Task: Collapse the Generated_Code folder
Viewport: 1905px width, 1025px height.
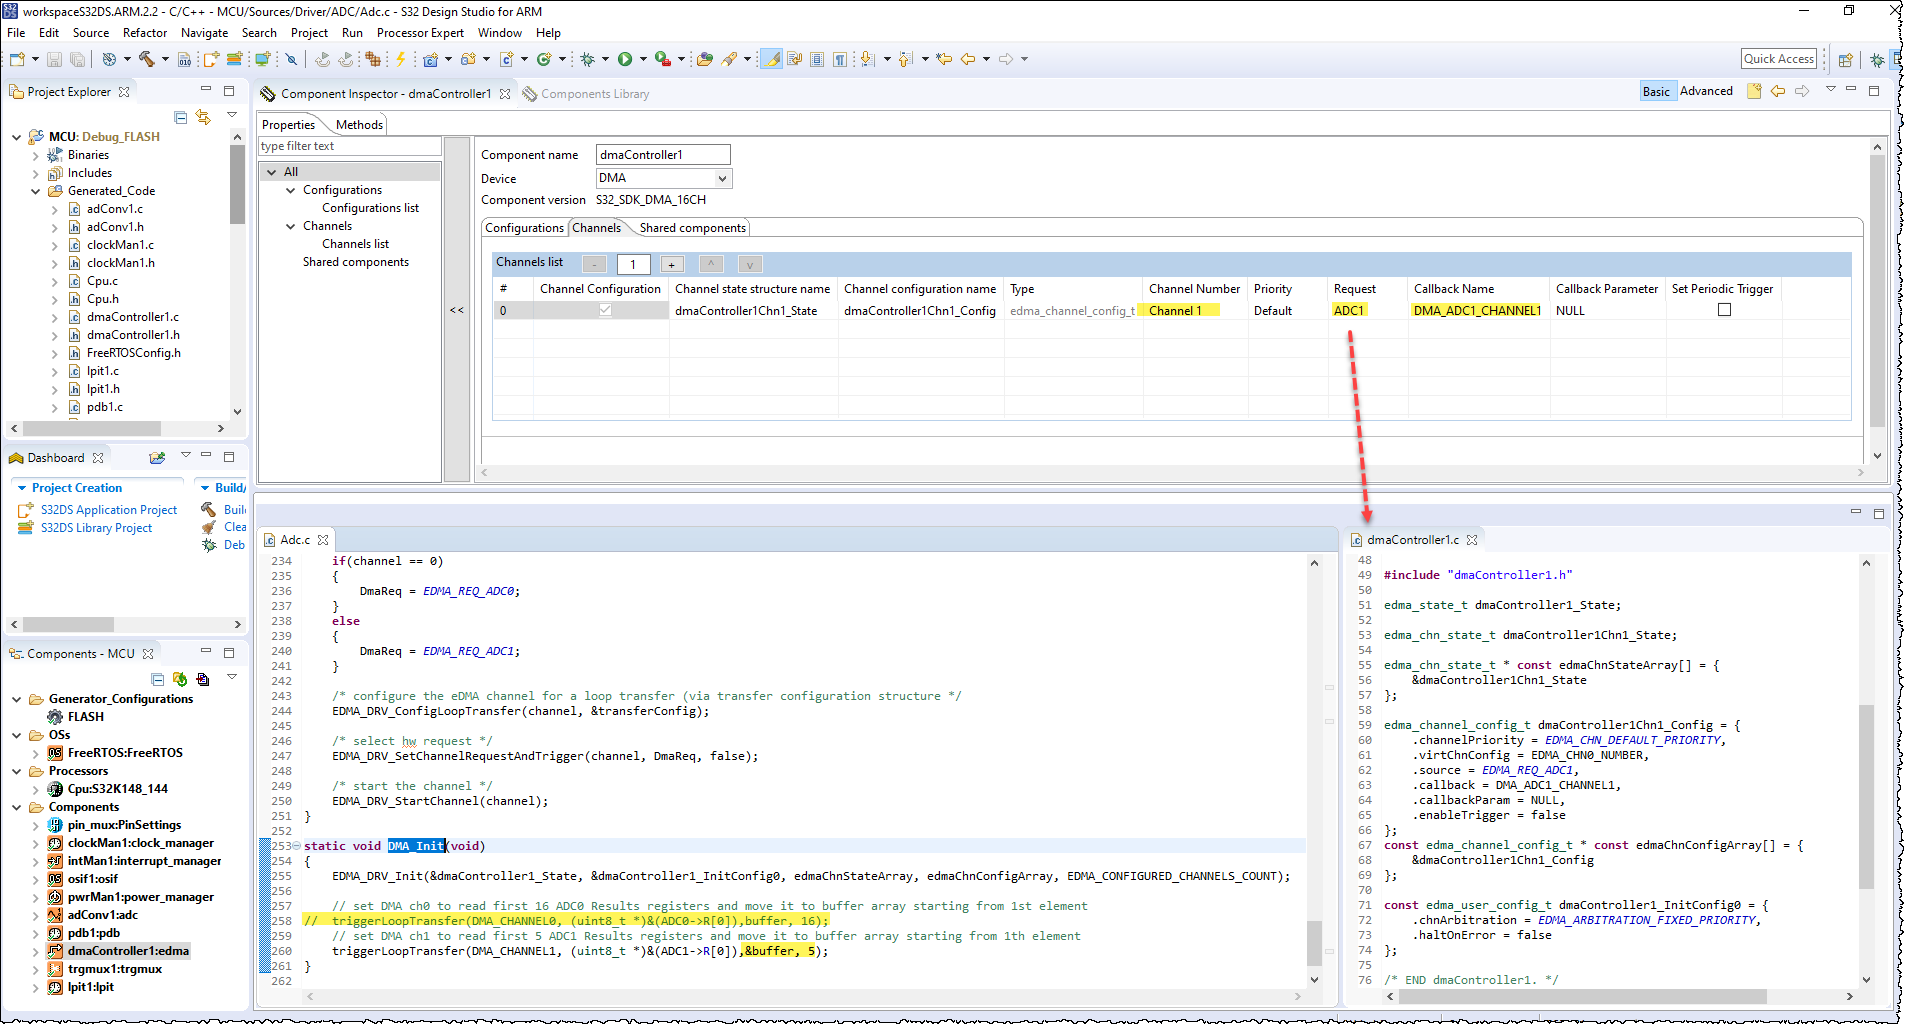Action: tap(36, 191)
